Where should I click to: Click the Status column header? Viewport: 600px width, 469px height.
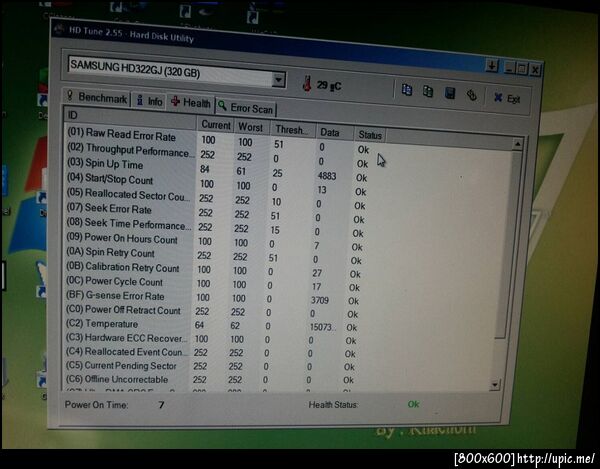pos(370,135)
